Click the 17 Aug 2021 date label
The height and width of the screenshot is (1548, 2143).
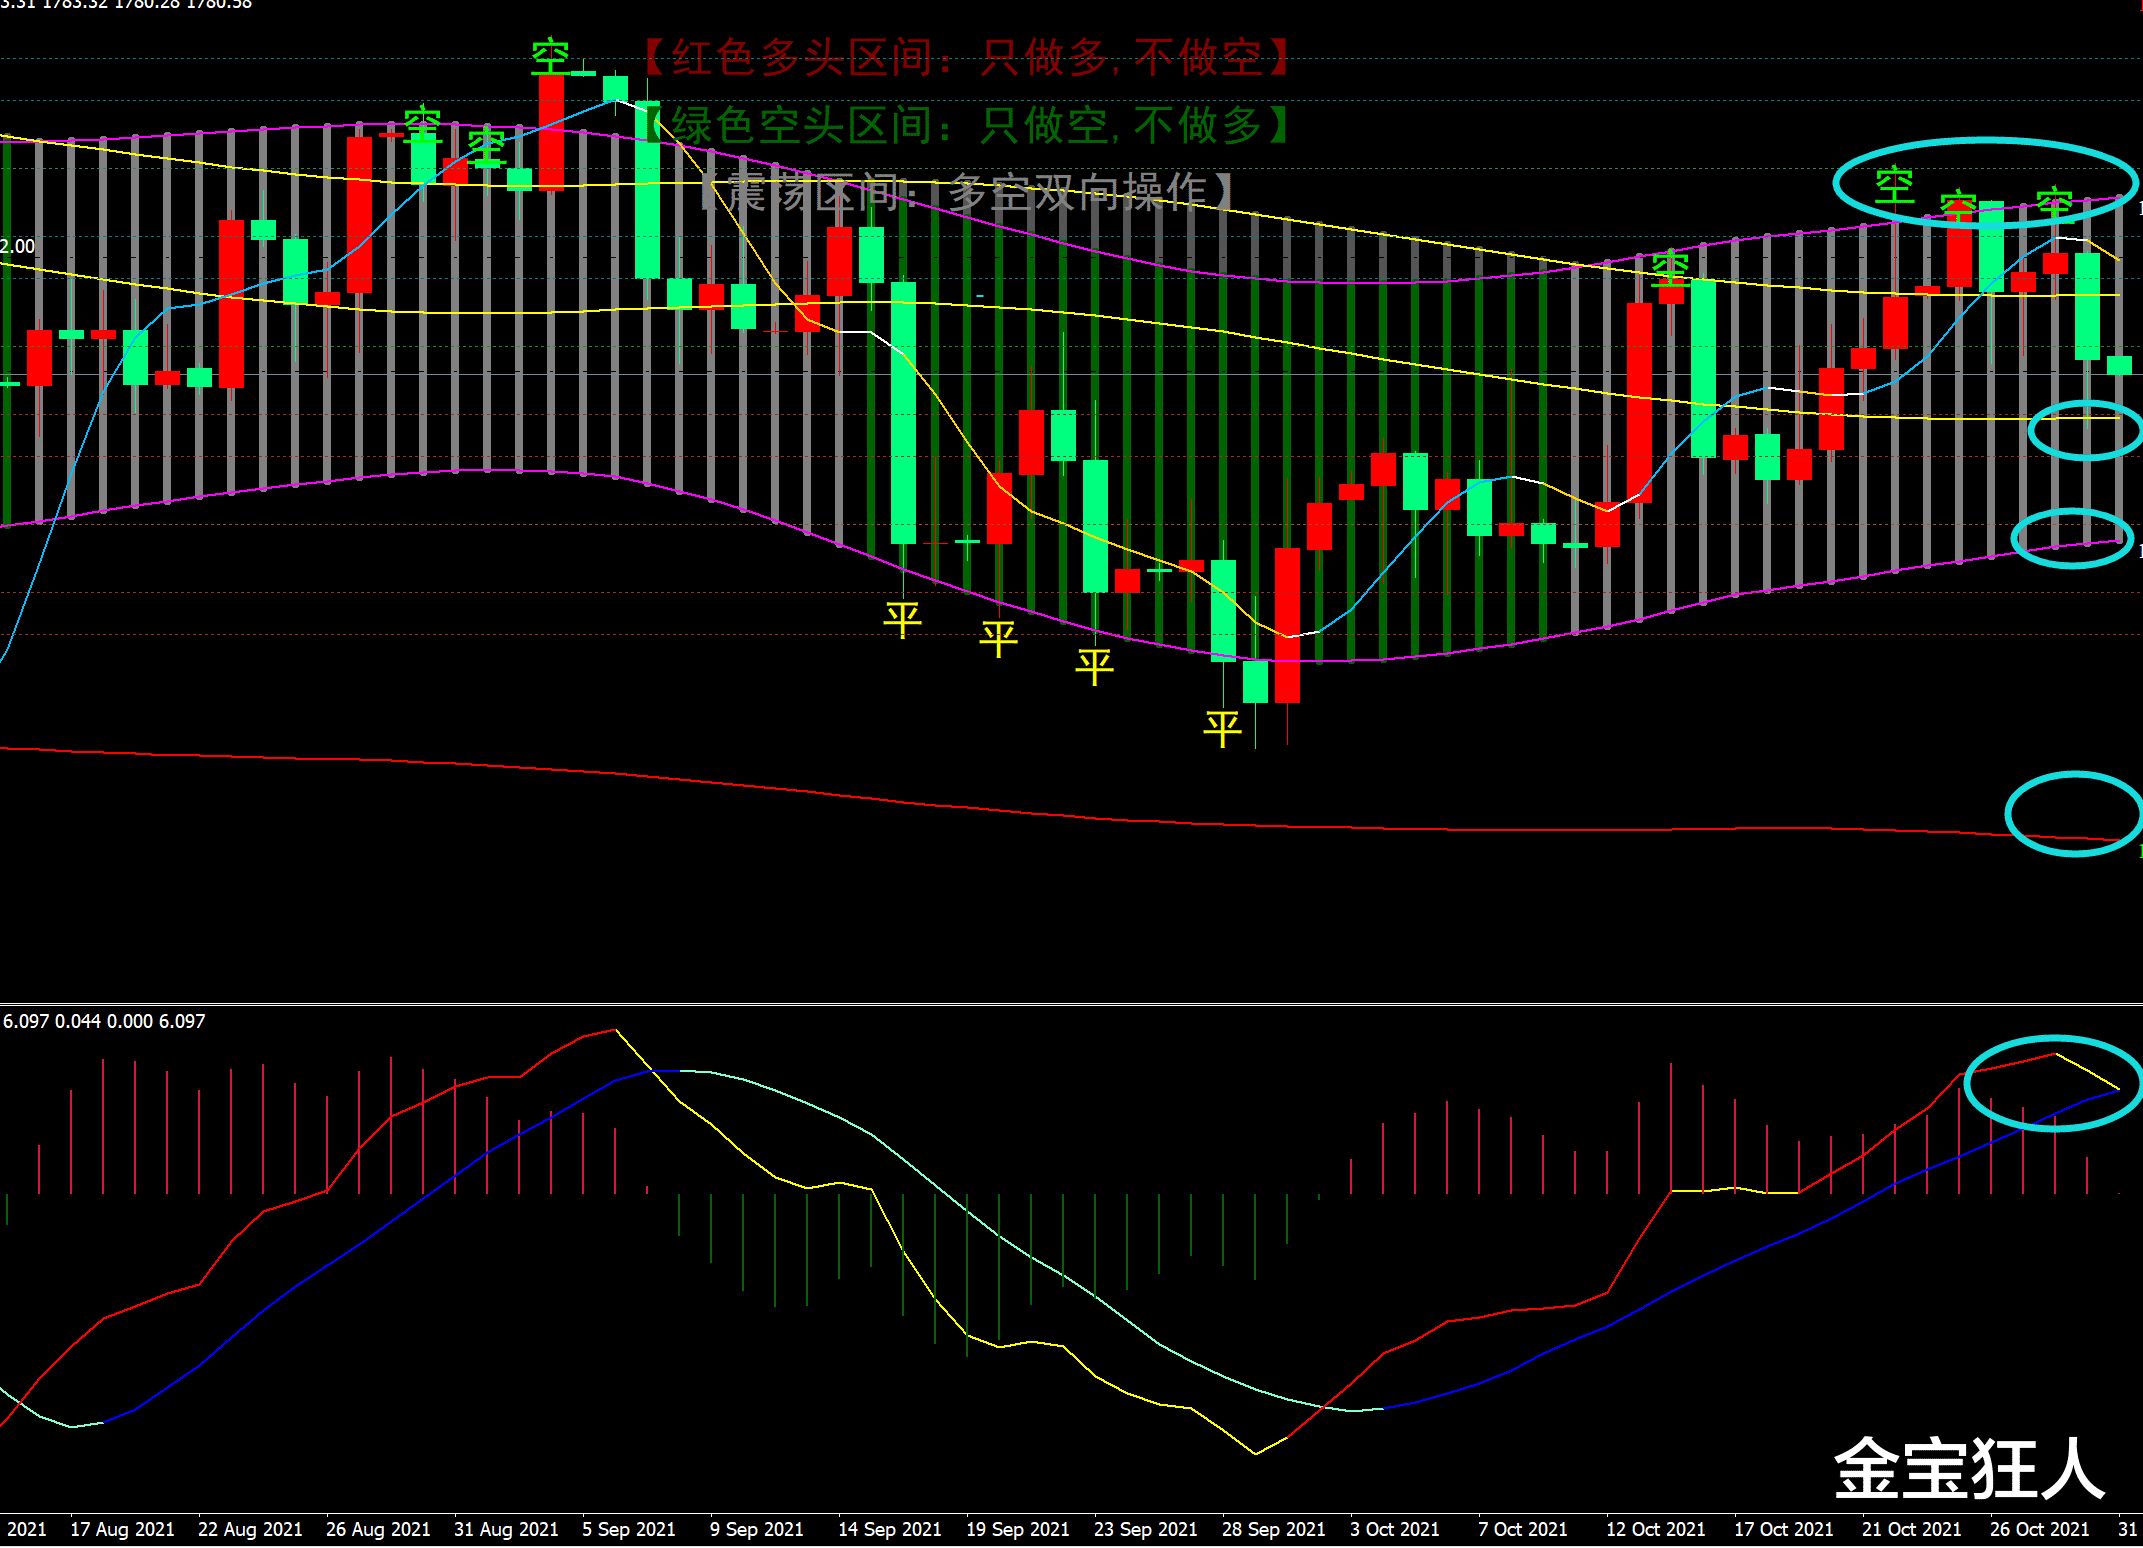point(122,1529)
